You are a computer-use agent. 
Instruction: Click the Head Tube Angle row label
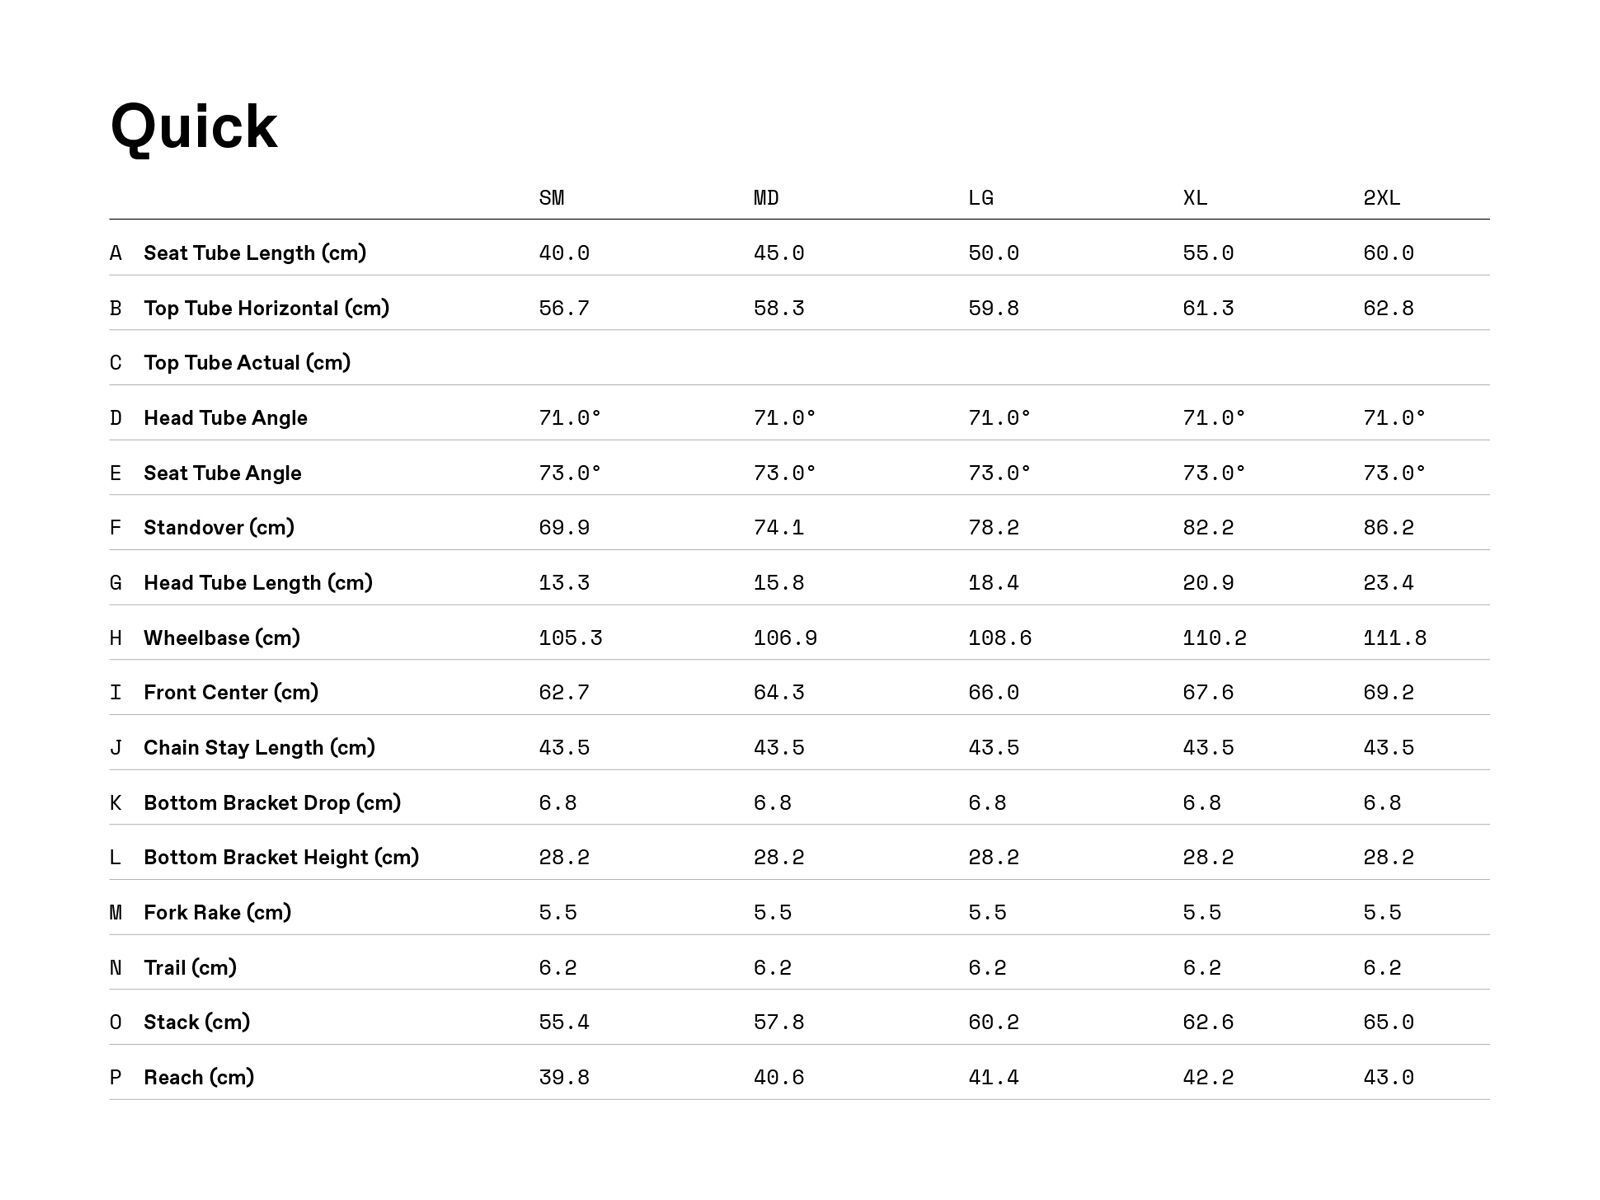(x=225, y=418)
